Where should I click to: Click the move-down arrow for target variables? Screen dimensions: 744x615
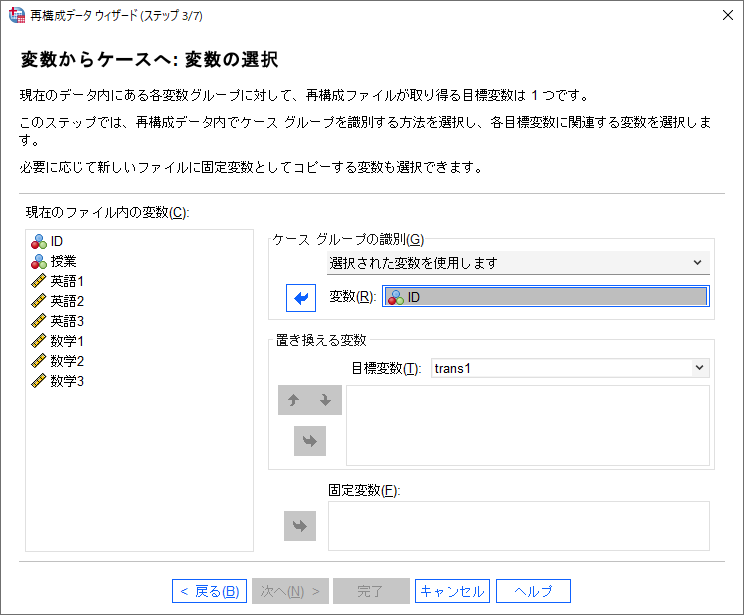tap(326, 400)
